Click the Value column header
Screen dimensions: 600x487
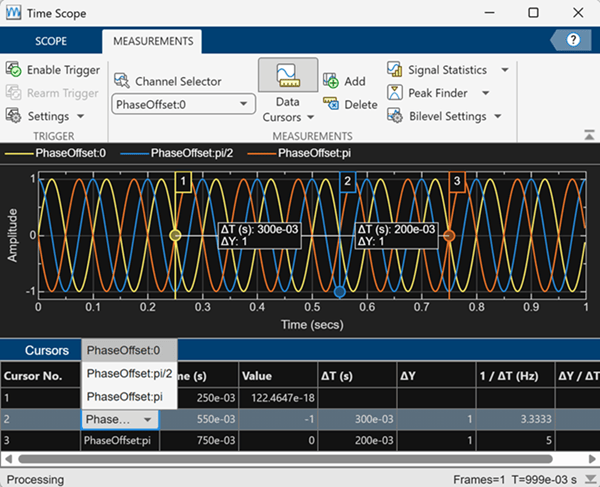point(278,376)
